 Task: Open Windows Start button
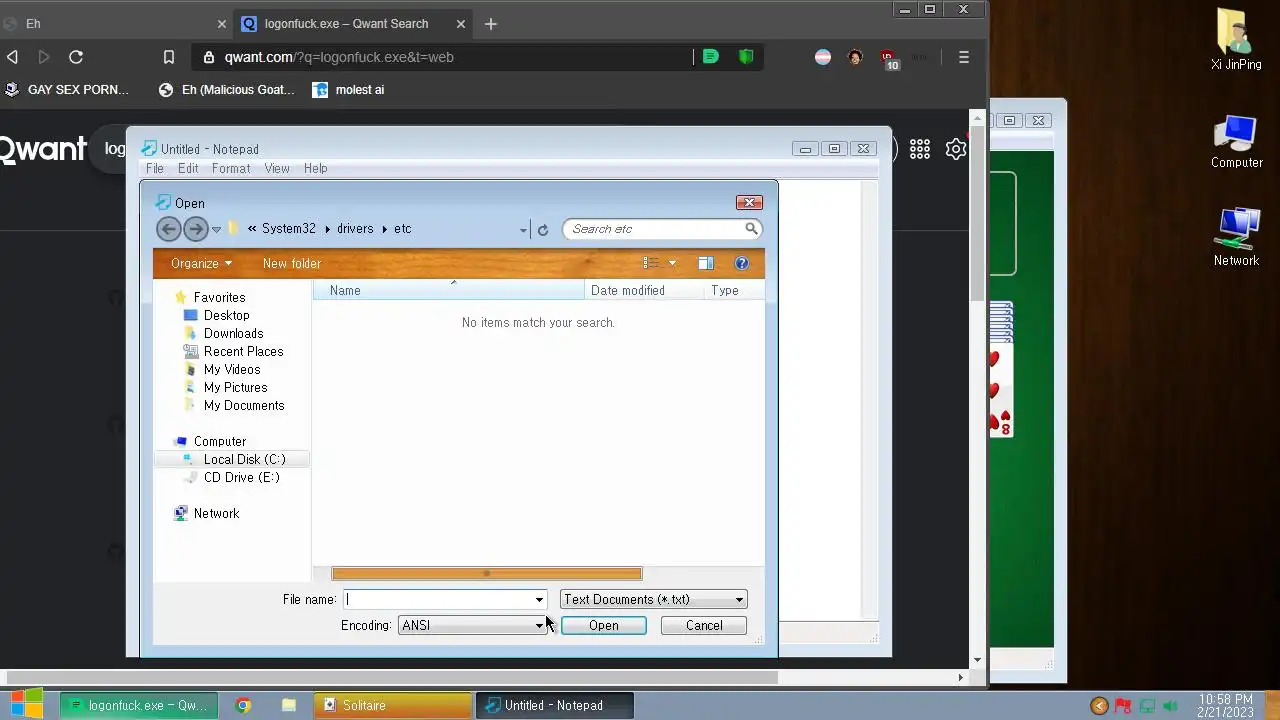pos(26,704)
